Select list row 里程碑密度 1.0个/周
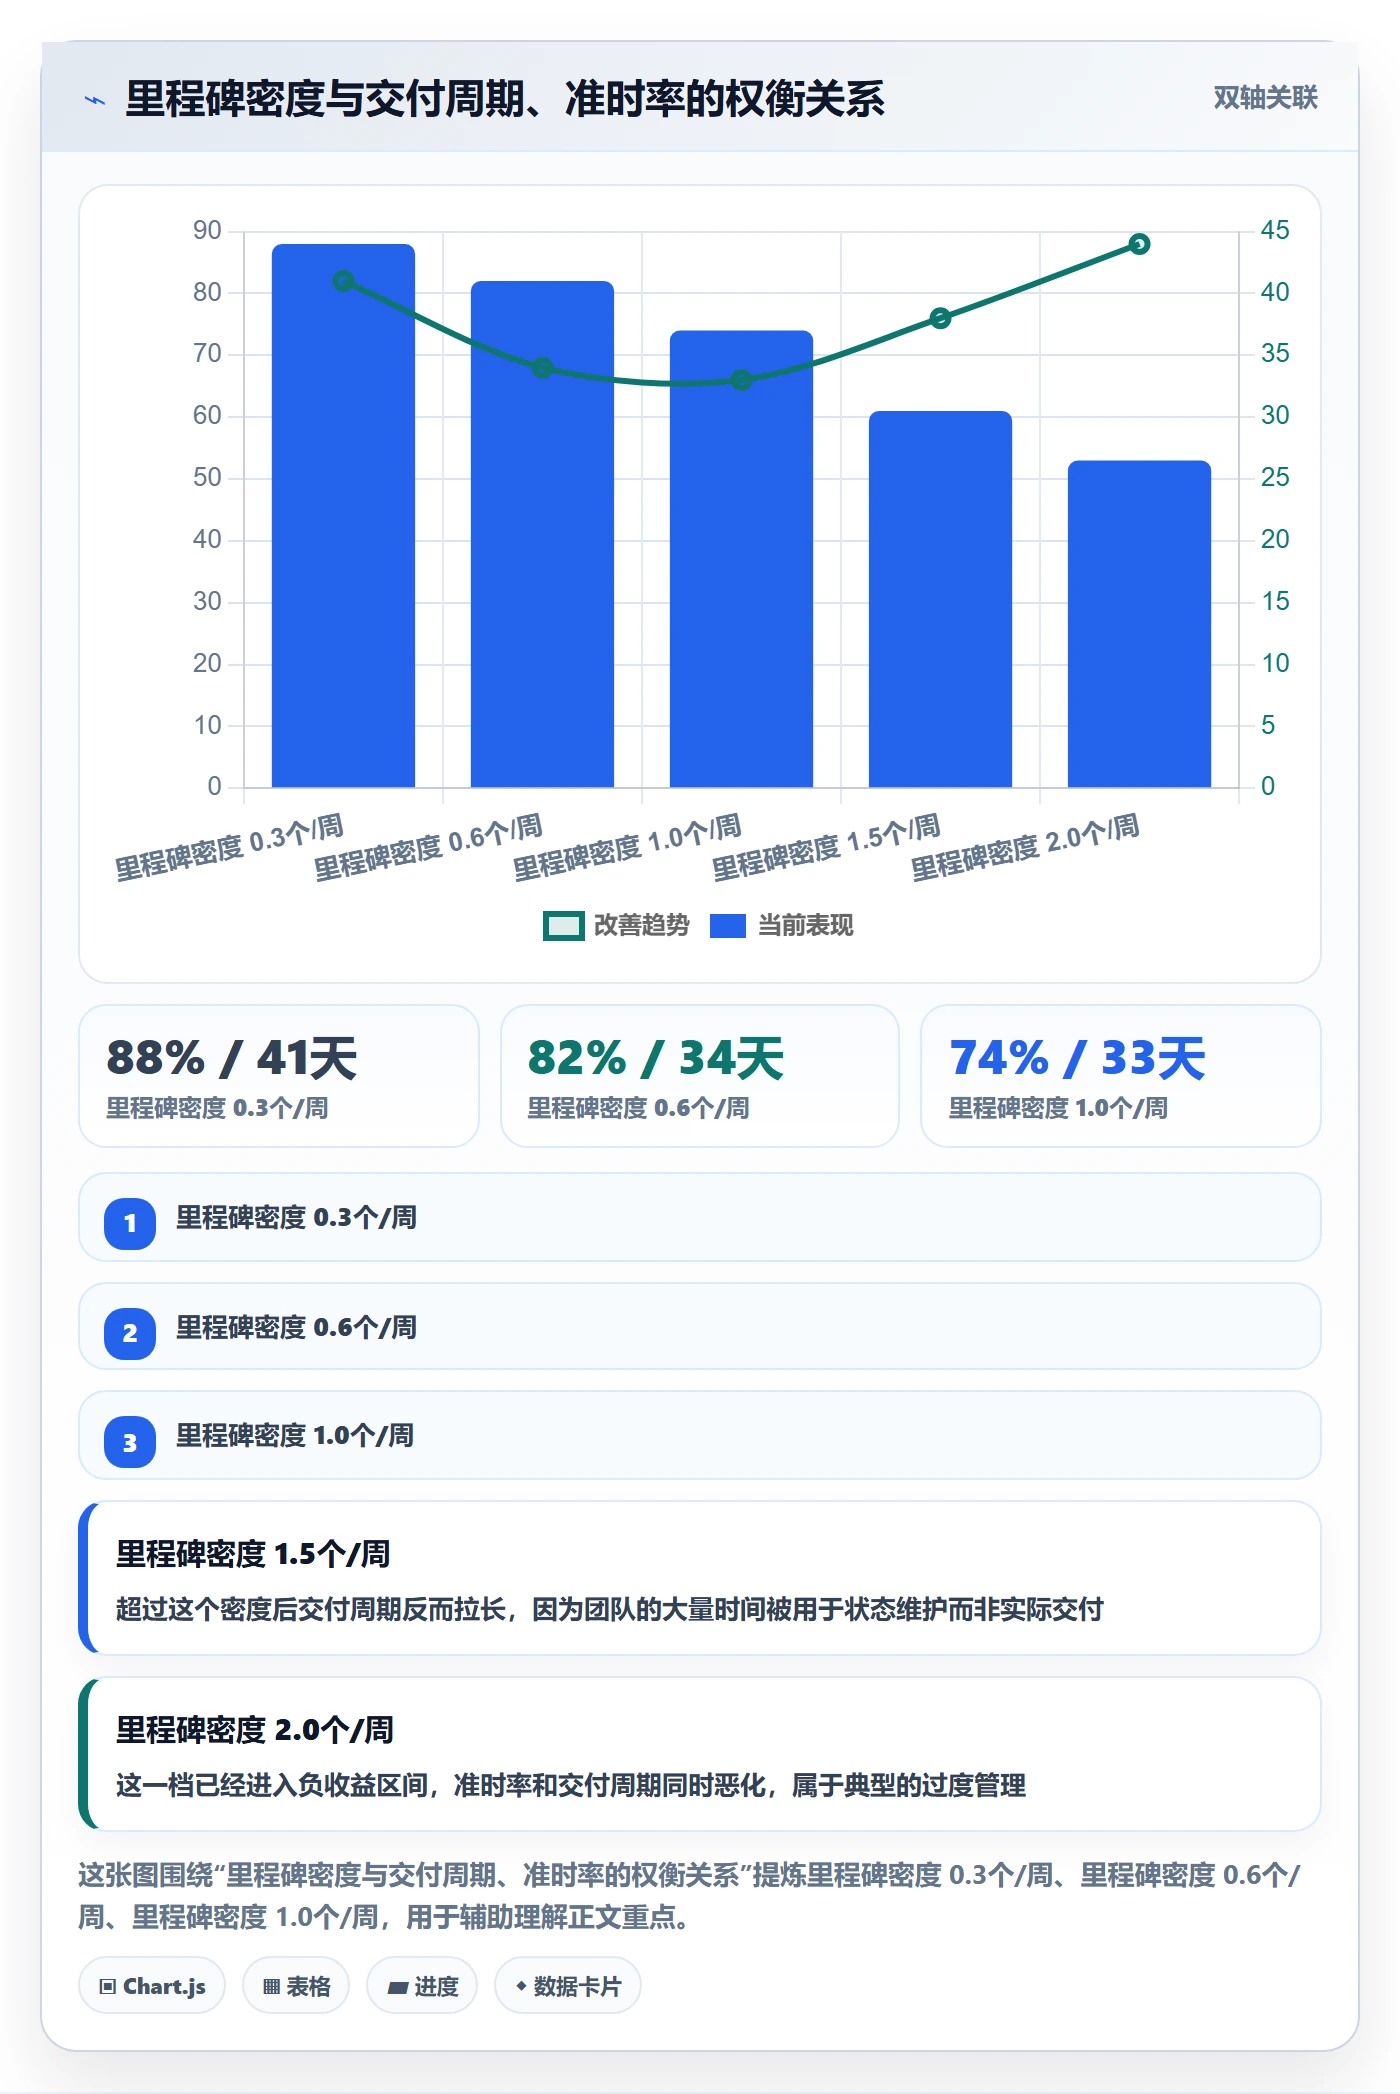The height and width of the screenshot is (2094, 1400). 700,1435
